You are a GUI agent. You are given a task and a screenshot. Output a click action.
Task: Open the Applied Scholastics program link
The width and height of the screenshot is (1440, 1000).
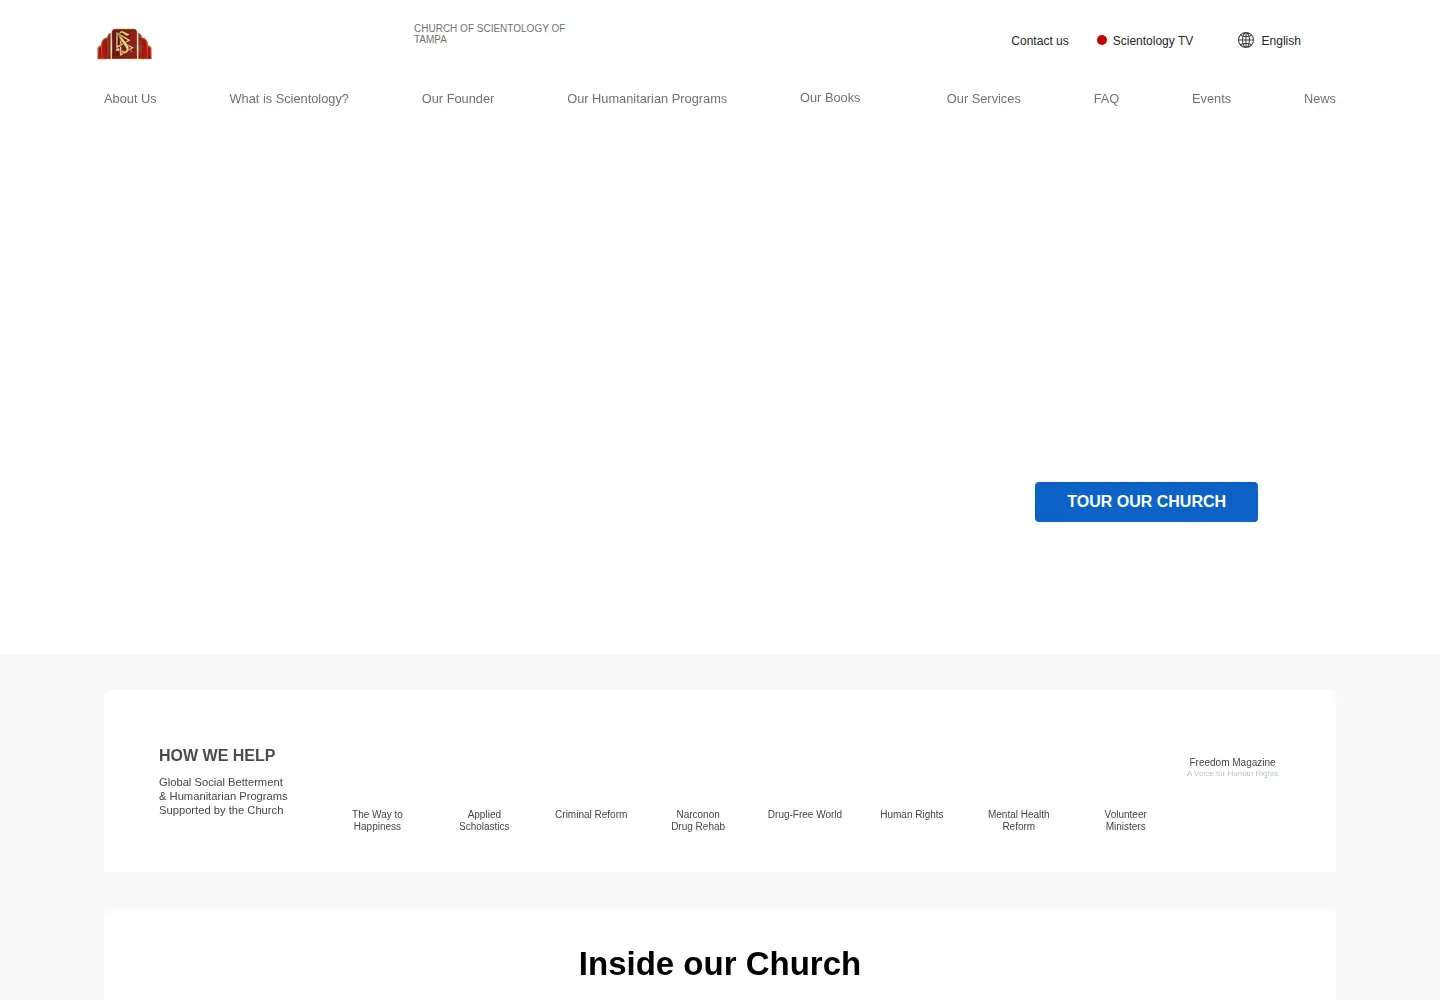pyautogui.click(x=484, y=821)
